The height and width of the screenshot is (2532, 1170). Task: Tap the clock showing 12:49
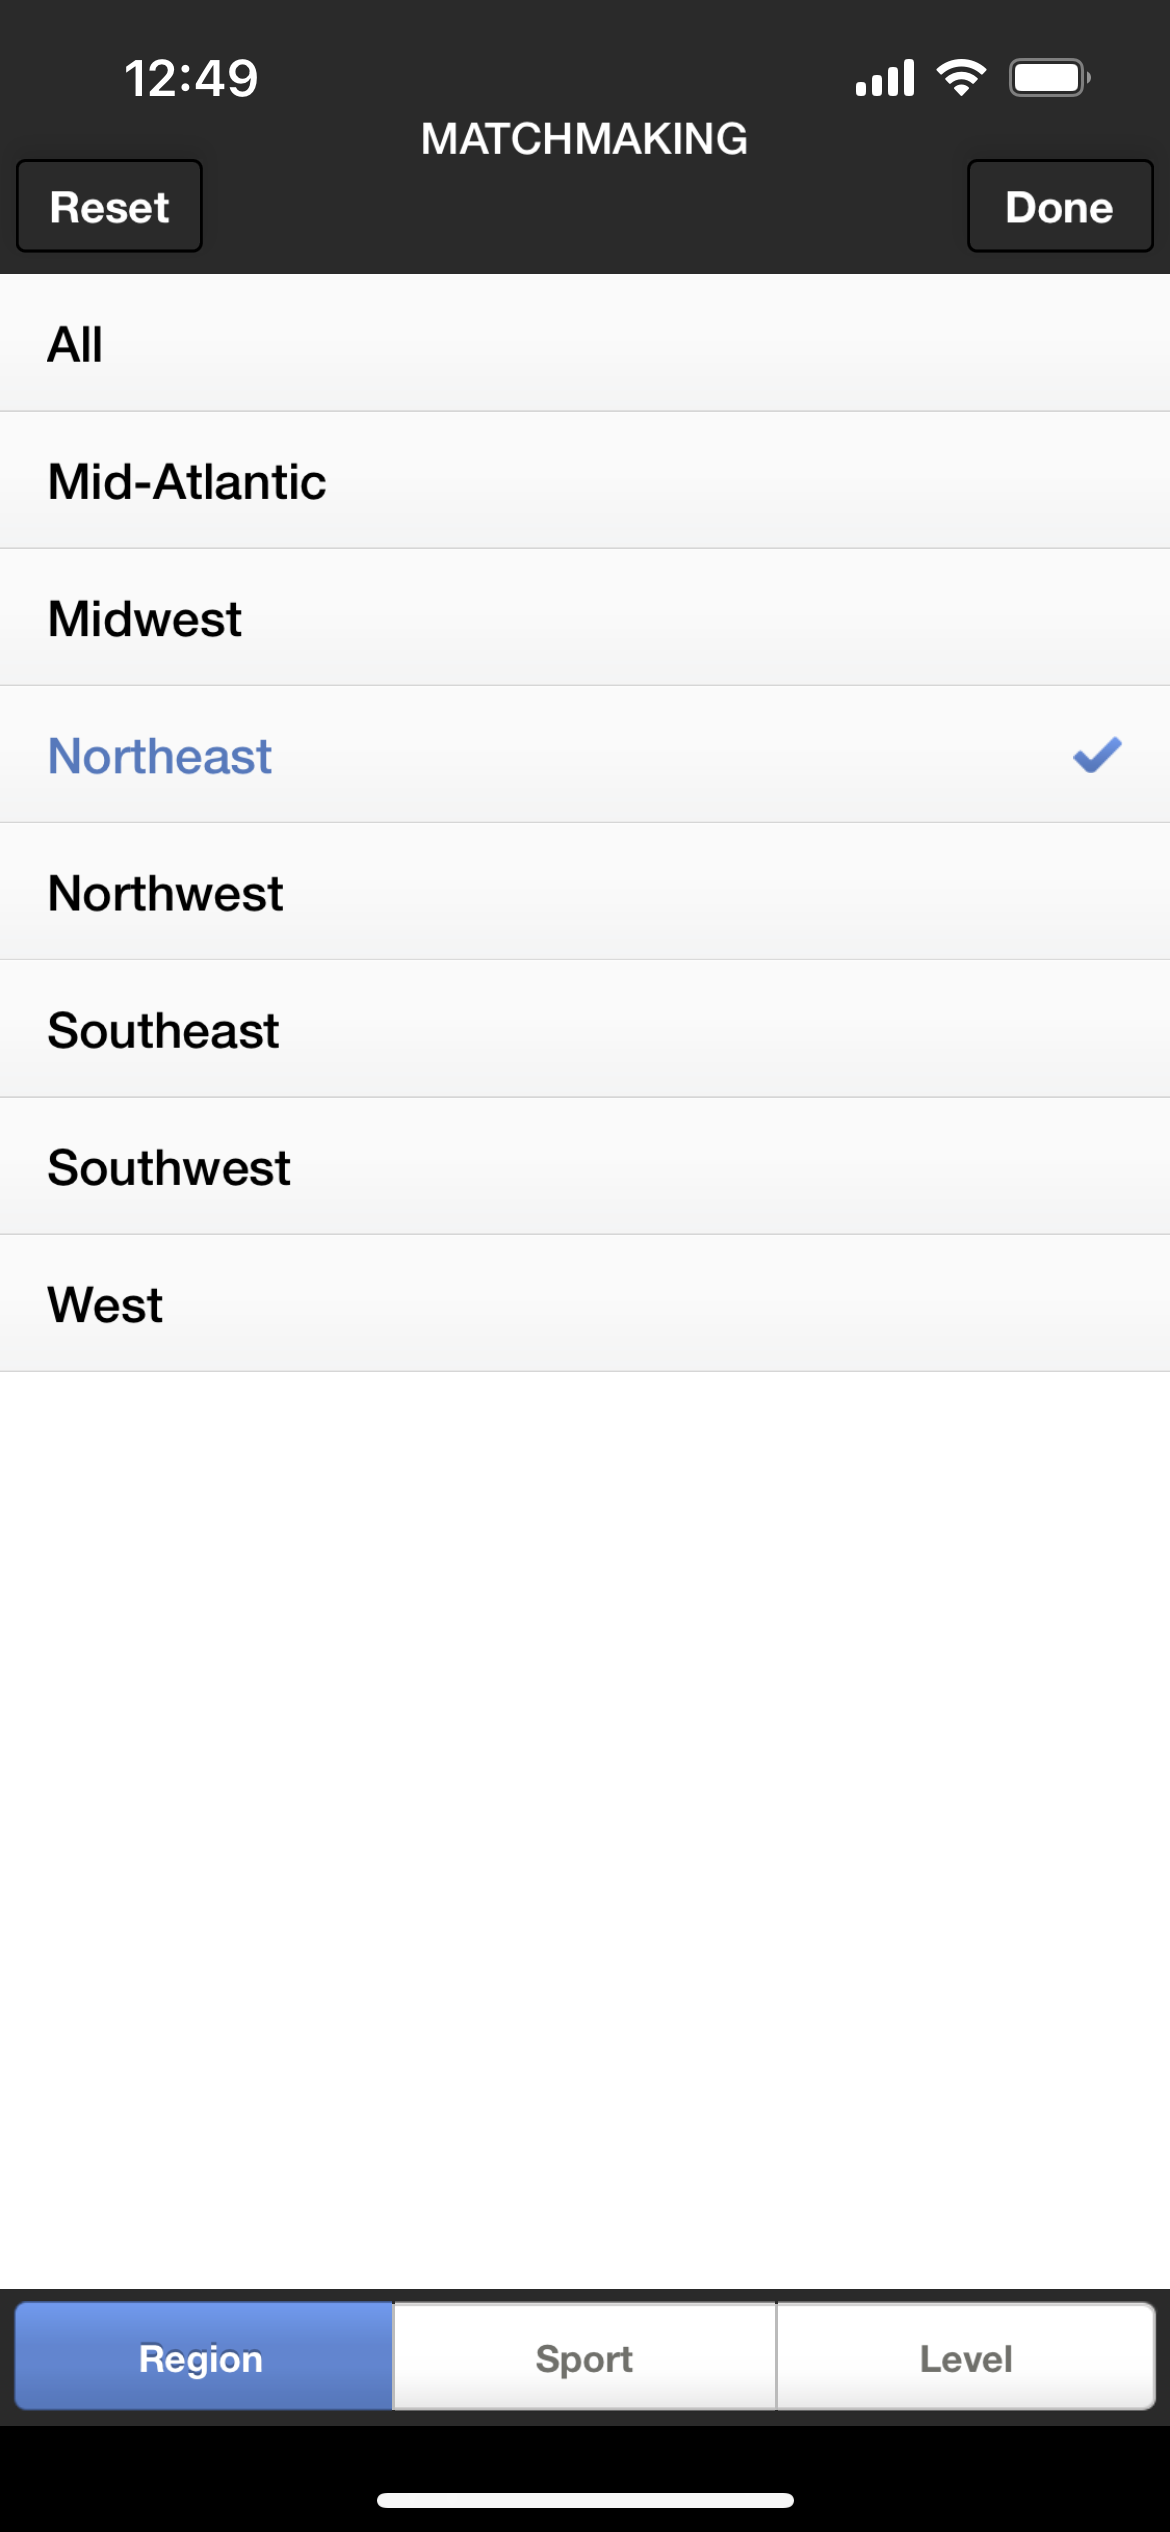(x=191, y=78)
